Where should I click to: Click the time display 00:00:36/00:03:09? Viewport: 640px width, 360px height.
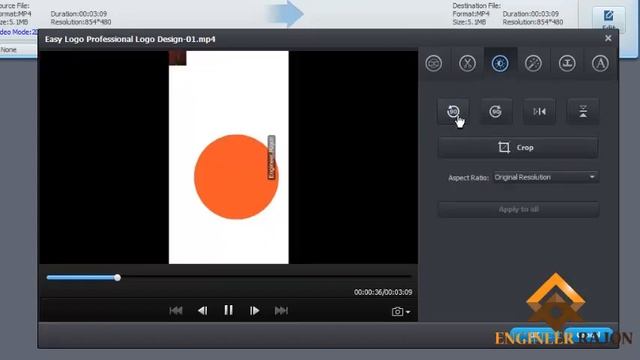coord(383,292)
